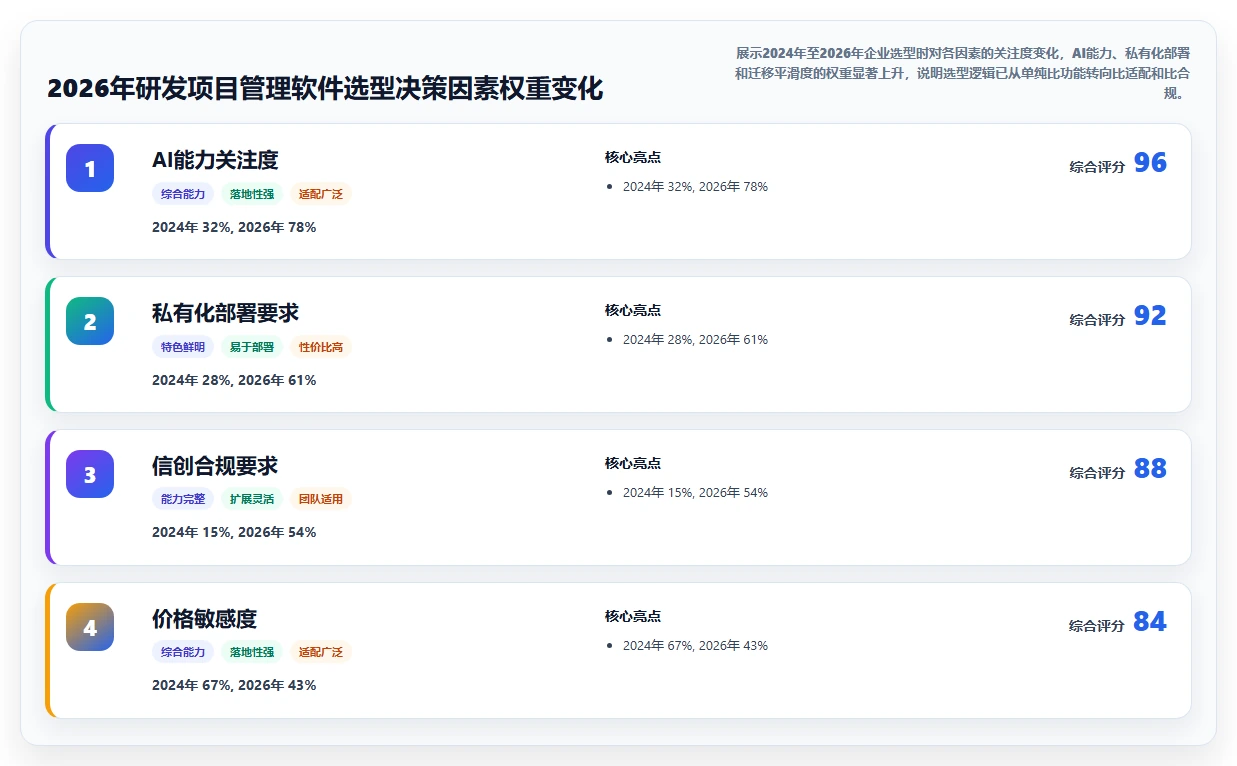Click the score value 96
The image size is (1237, 766).
pos(1150,163)
